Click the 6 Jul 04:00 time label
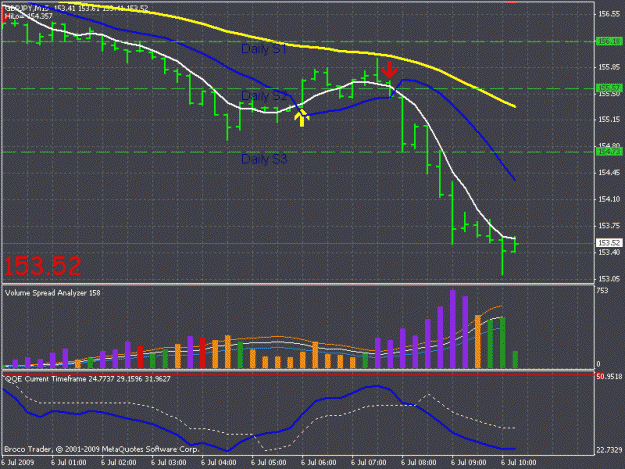The image size is (625, 469). click(x=218, y=463)
